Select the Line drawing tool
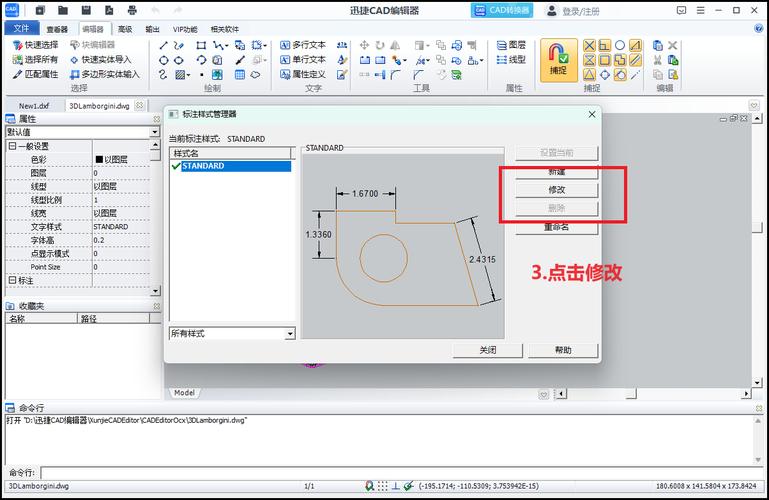Image resolution: width=769 pixels, height=500 pixels. pyautogui.click(x=164, y=46)
